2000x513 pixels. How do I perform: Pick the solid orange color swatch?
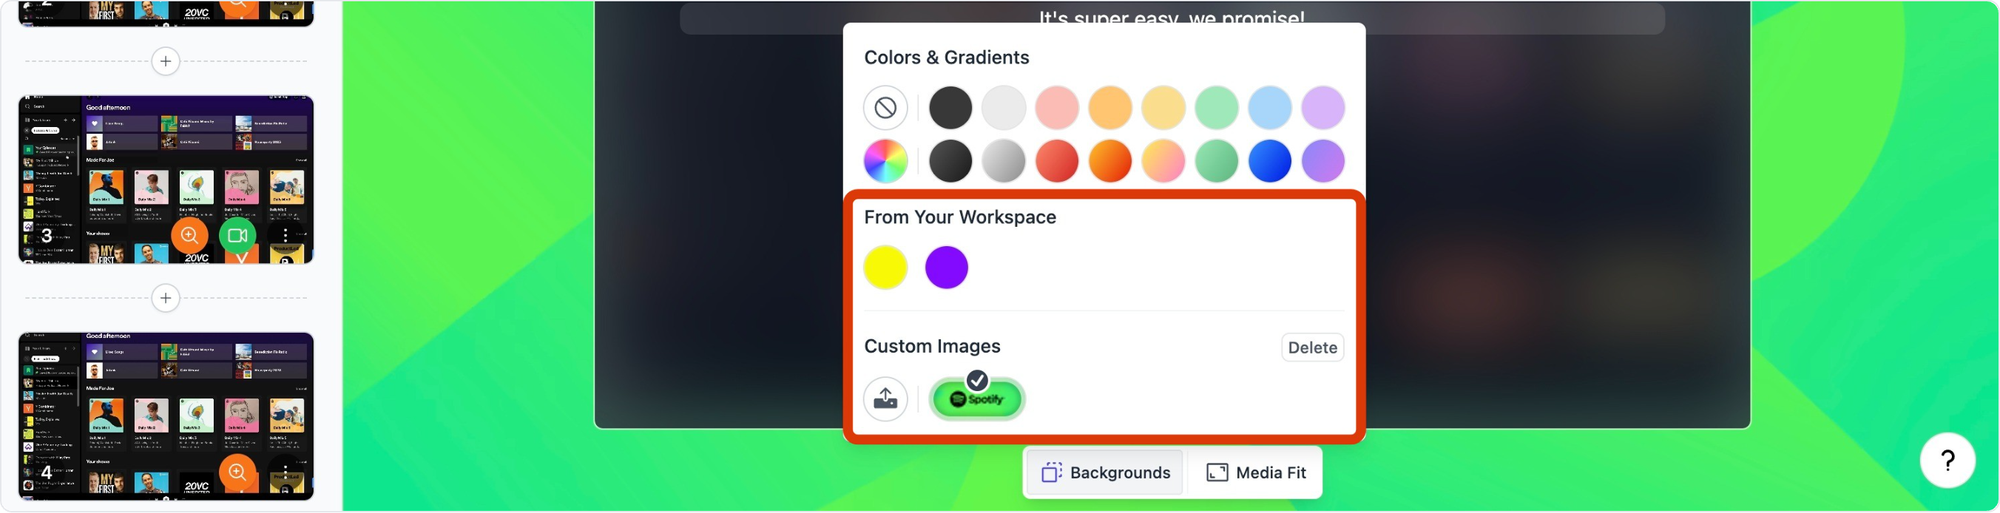click(x=1110, y=108)
